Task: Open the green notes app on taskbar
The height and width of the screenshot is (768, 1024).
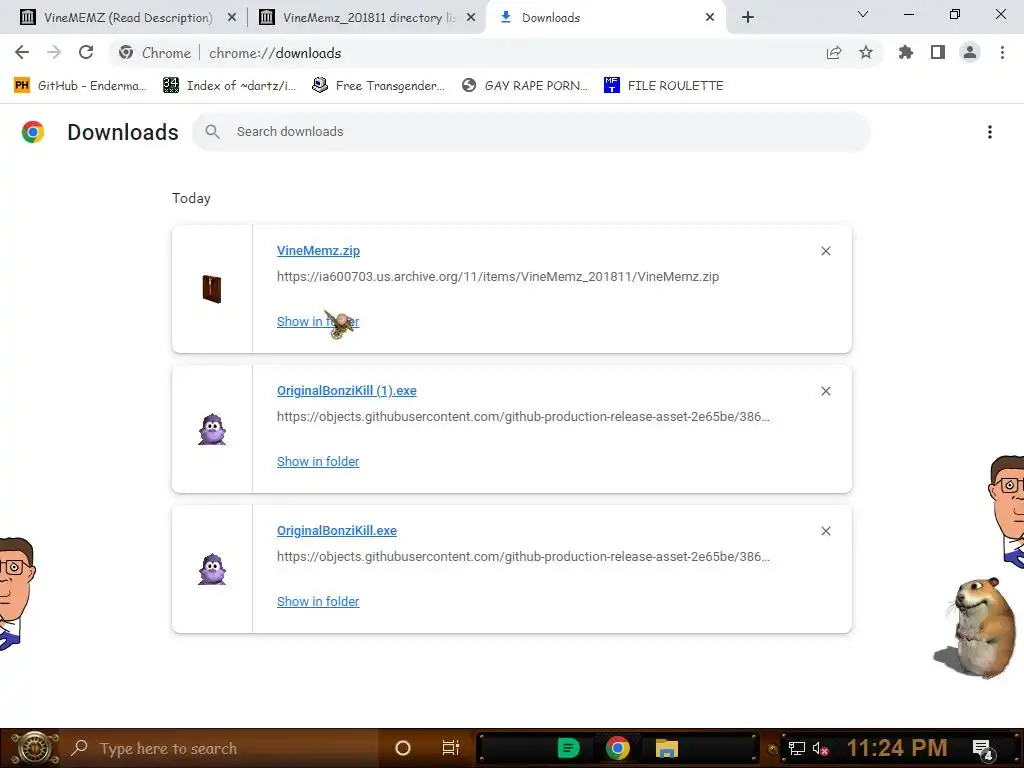Action: coord(568,748)
